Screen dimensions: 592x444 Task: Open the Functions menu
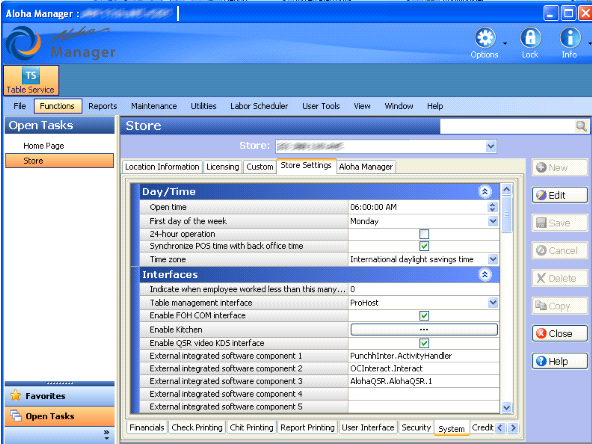pyautogui.click(x=57, y=106)
